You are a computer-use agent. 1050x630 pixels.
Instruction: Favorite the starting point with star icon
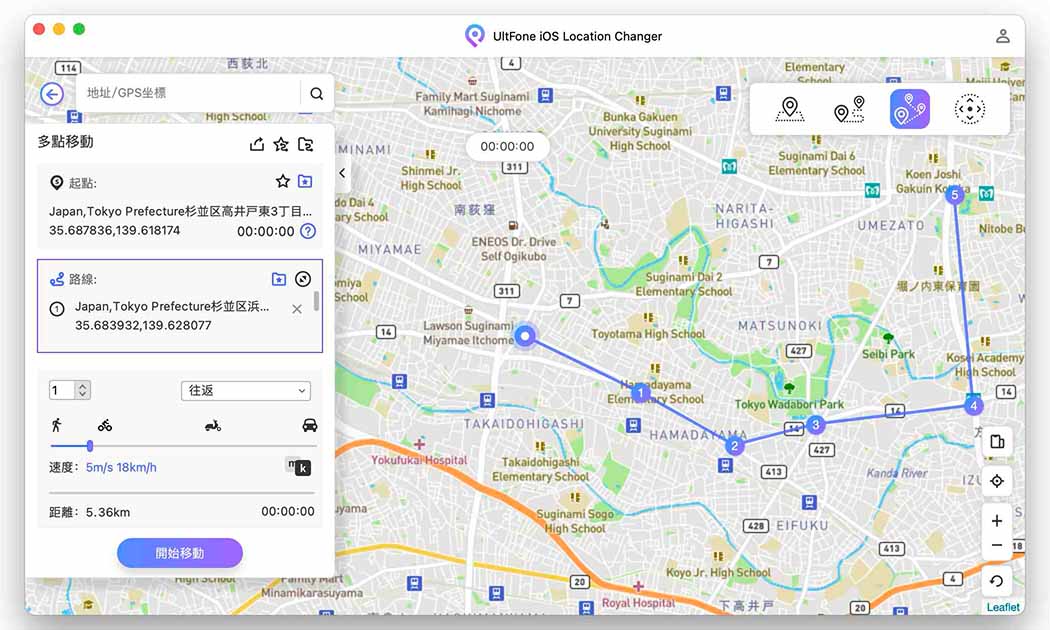pos(283,181)
